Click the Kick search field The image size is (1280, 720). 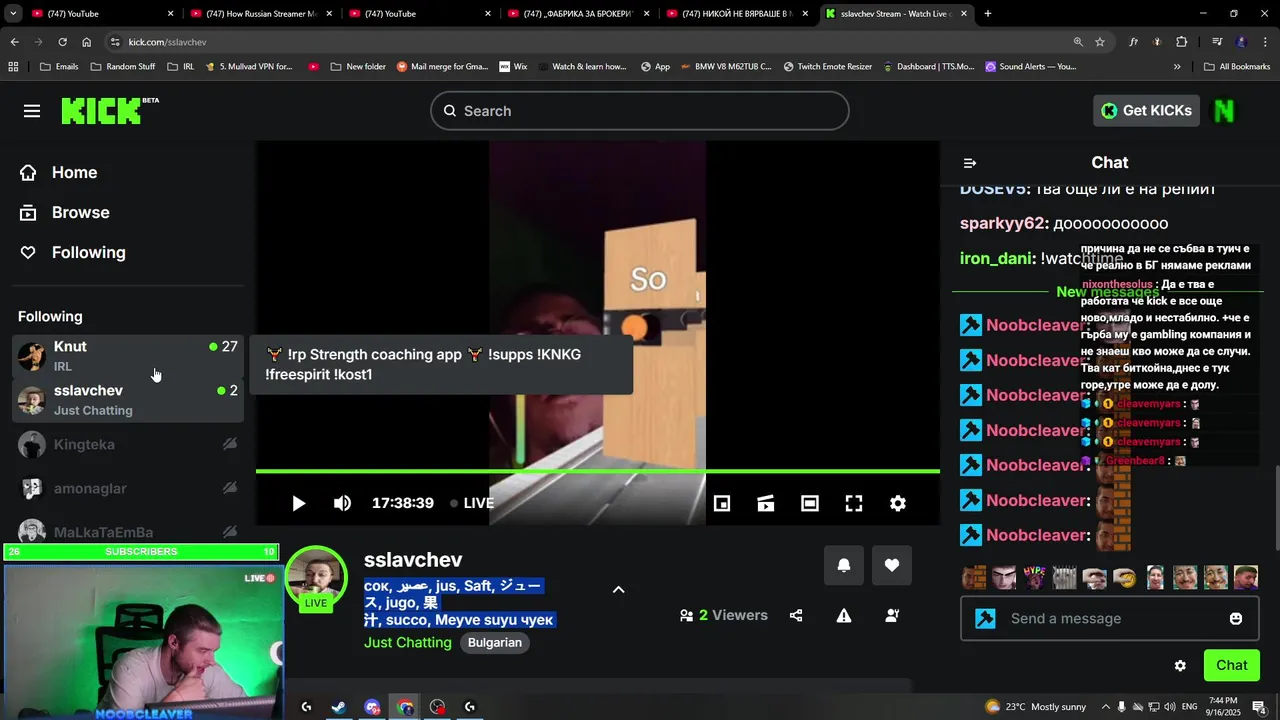click(640, 111)
